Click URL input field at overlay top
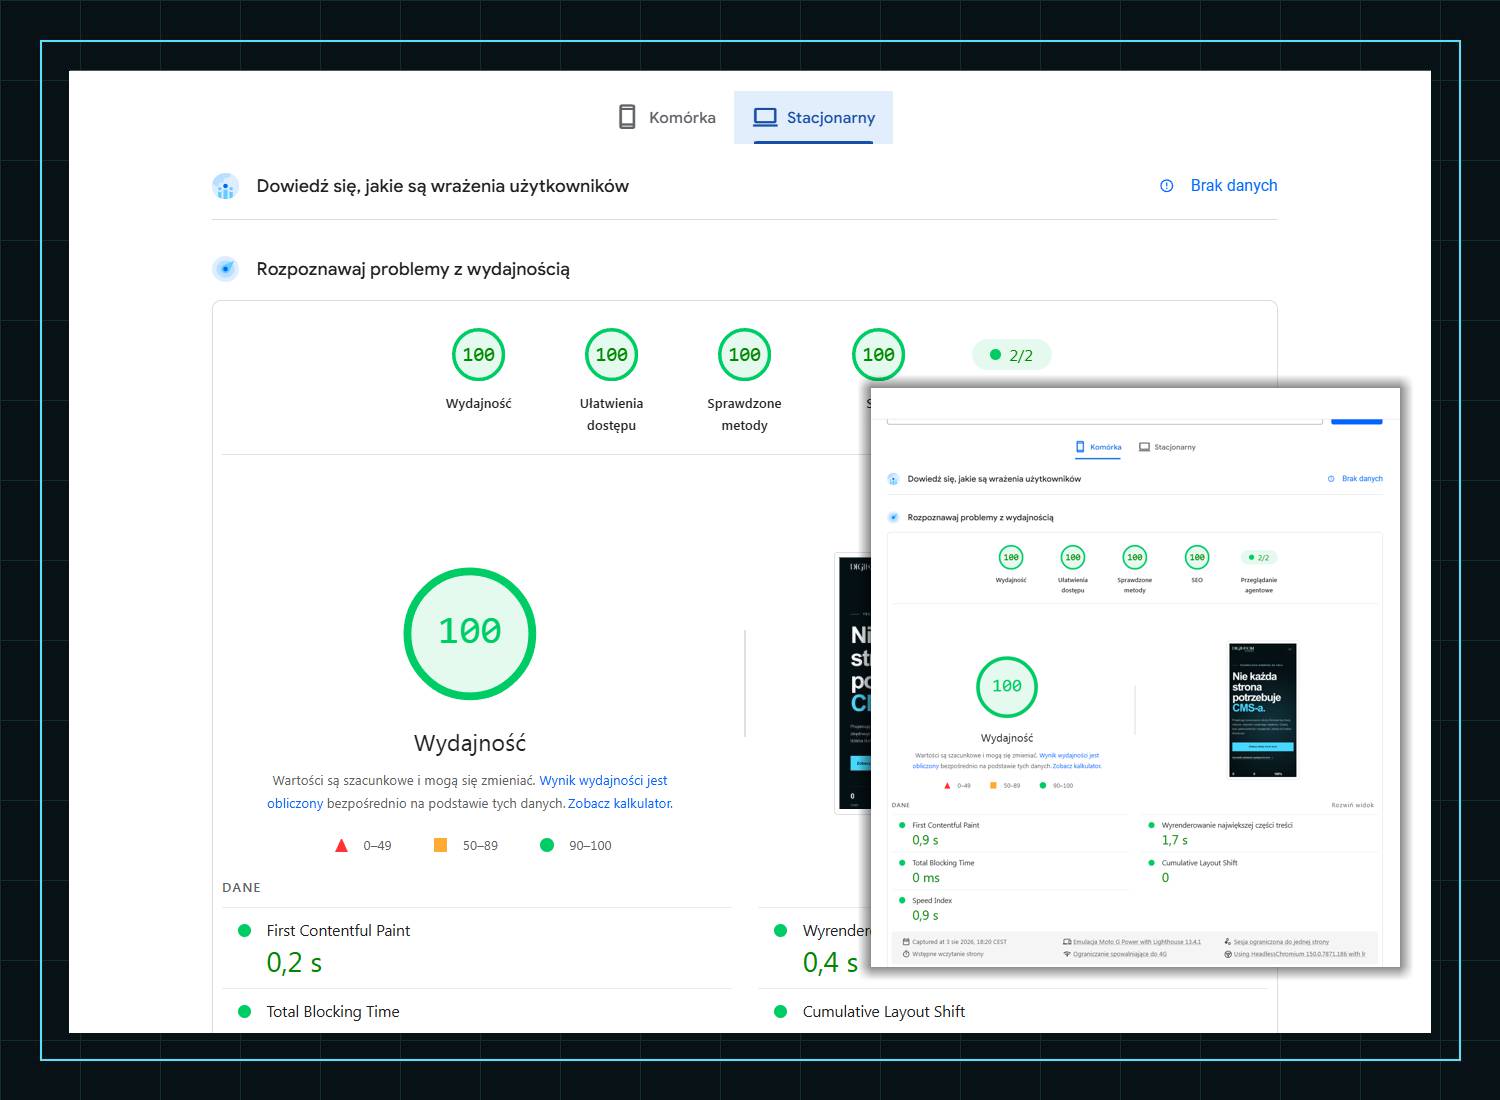The height and width of the screenshot is (1100, 1500). pyautogui.click(x=1104, y=420)
